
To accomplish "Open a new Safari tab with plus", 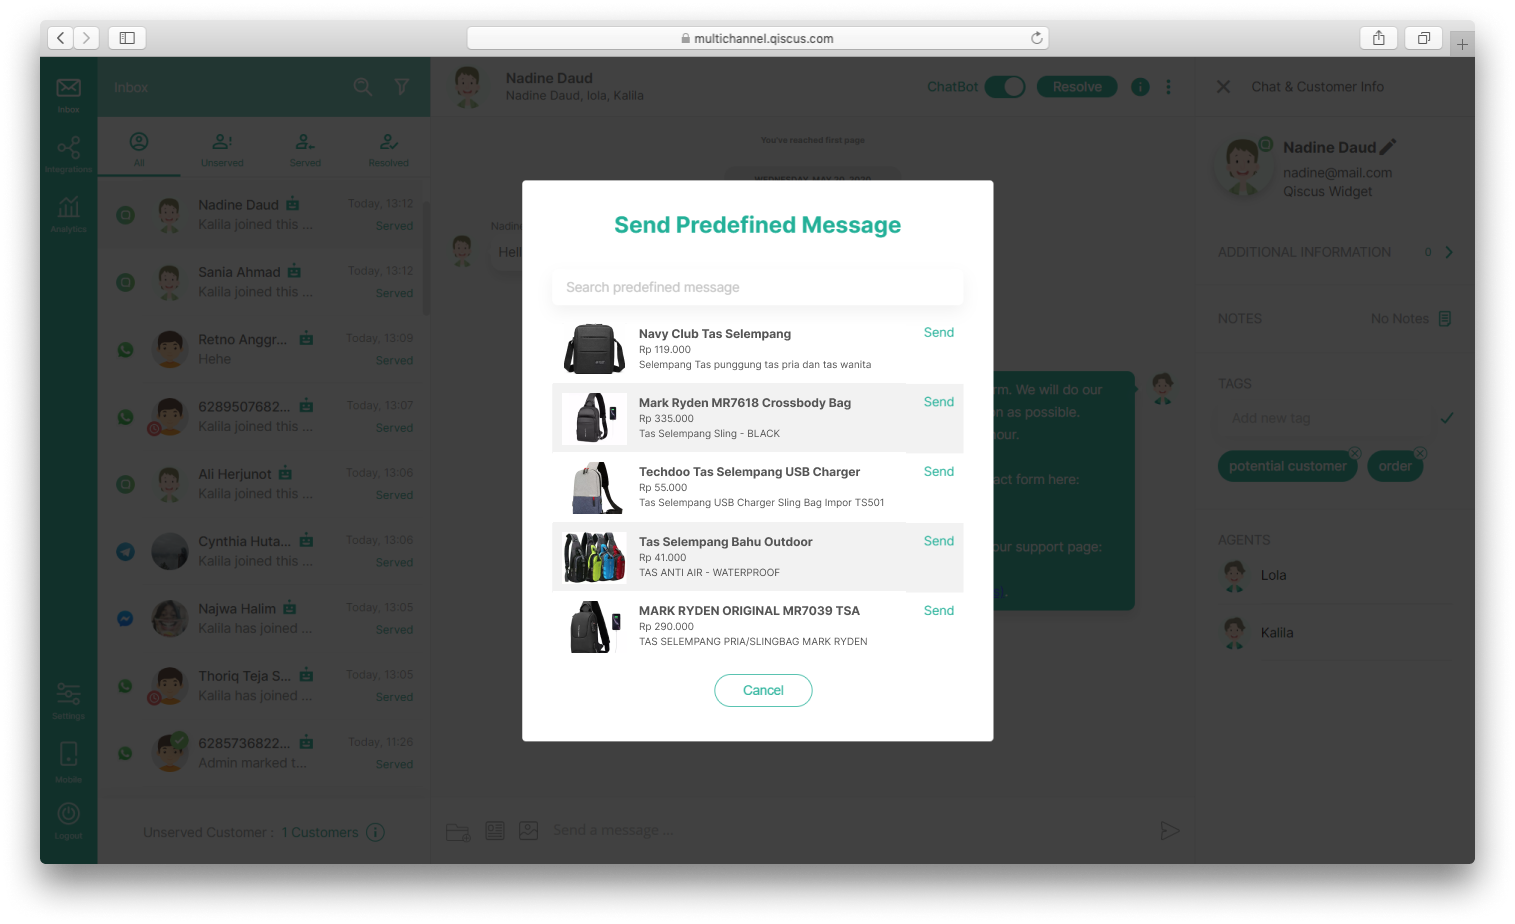I will 1462,44.
